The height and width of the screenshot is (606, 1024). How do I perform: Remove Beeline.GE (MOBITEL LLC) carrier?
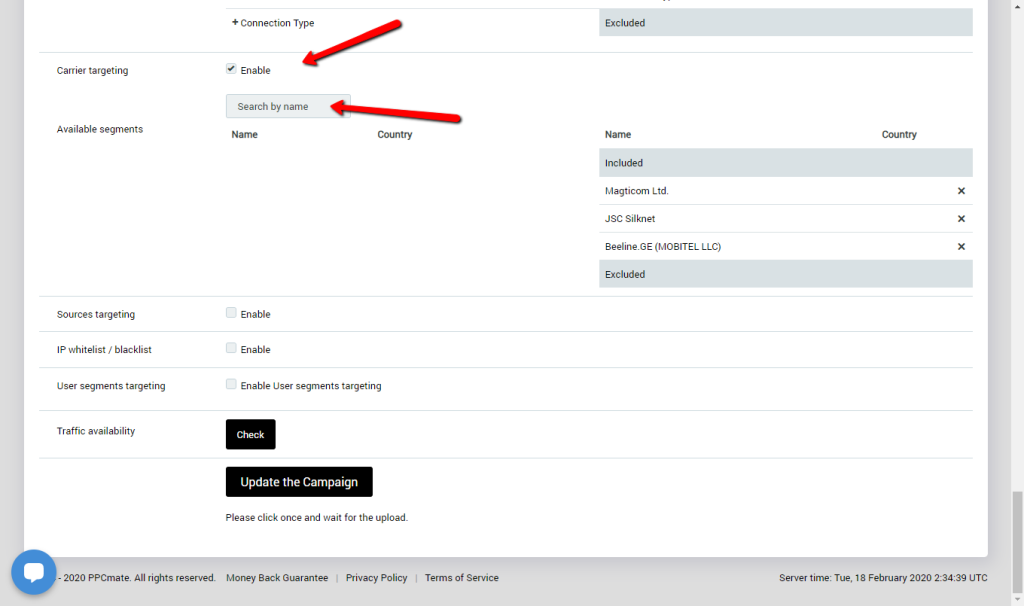[x=961, y=247]
